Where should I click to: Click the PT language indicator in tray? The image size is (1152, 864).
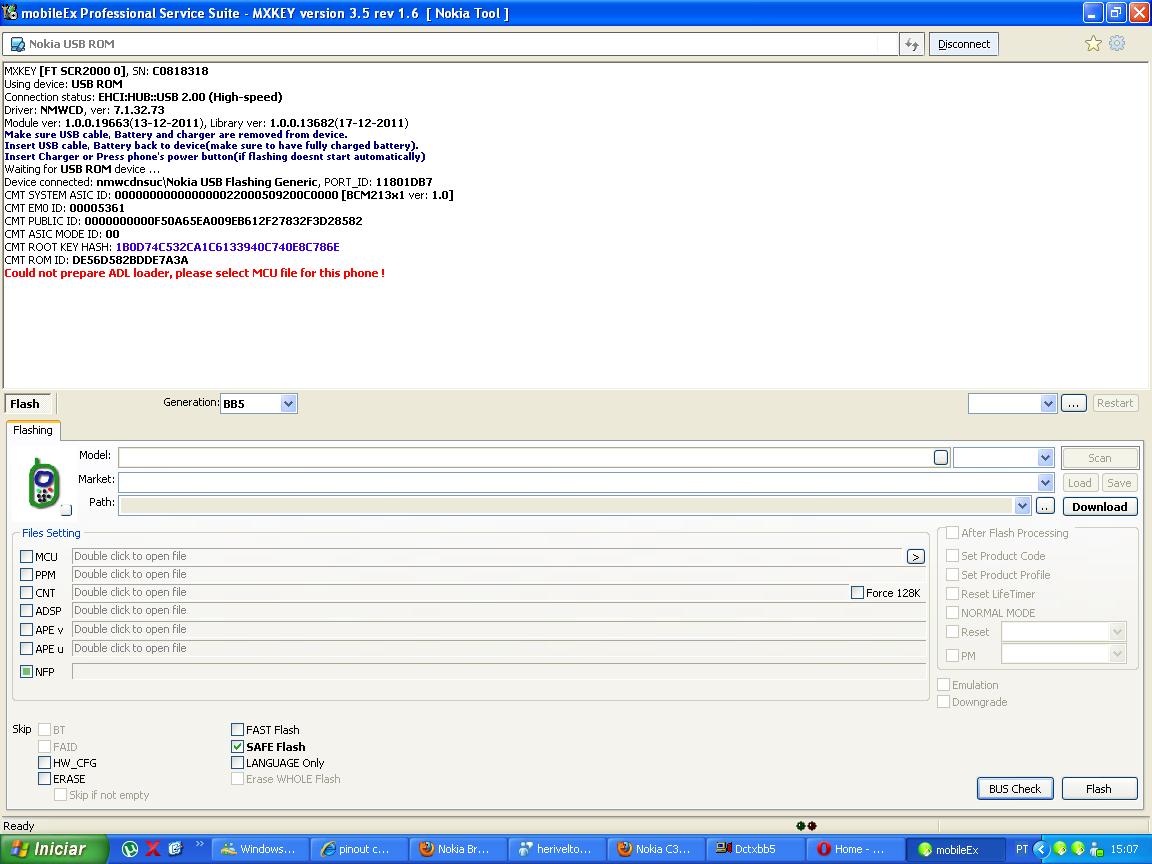click(1021, 849)
